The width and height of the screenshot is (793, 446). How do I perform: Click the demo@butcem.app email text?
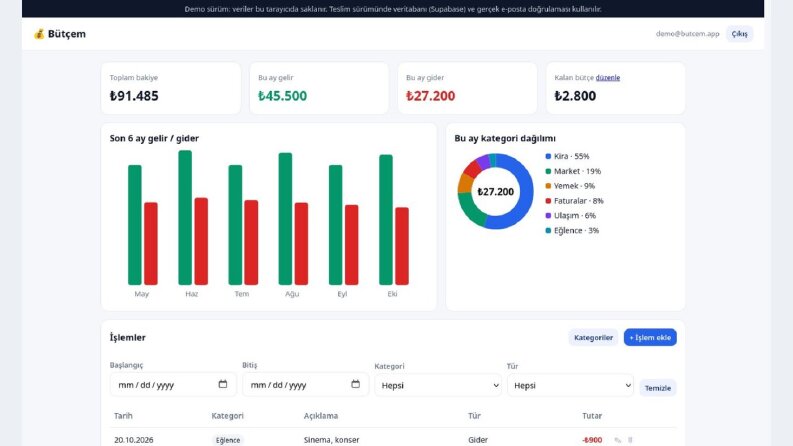687,34
